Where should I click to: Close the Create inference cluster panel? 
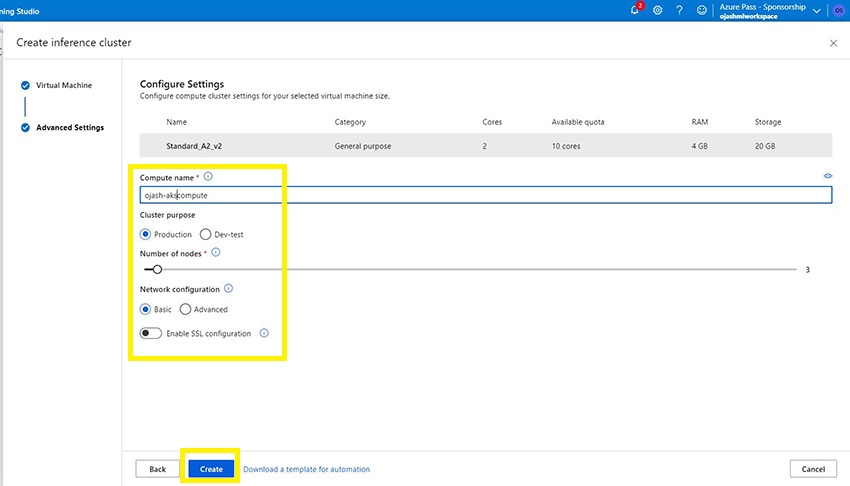[834, 43]
